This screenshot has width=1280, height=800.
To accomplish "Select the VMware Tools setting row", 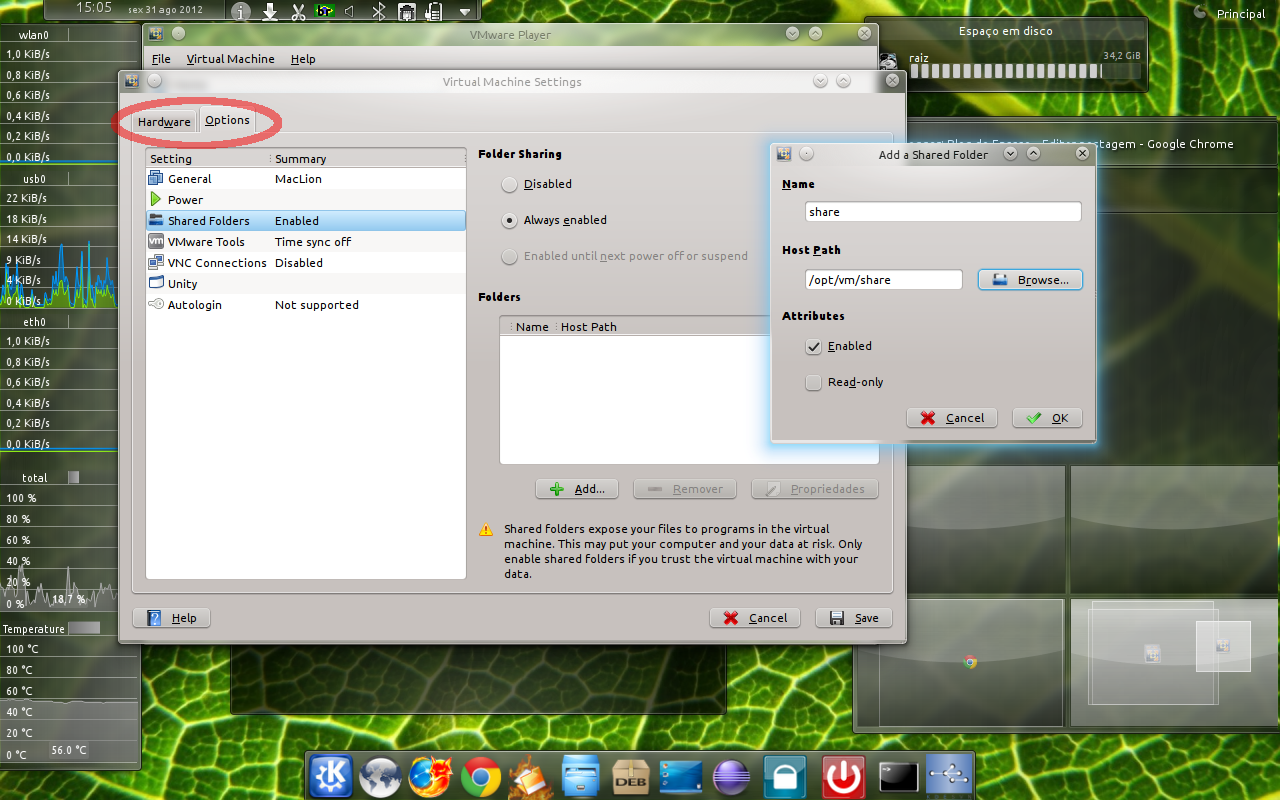I will 306,242.
